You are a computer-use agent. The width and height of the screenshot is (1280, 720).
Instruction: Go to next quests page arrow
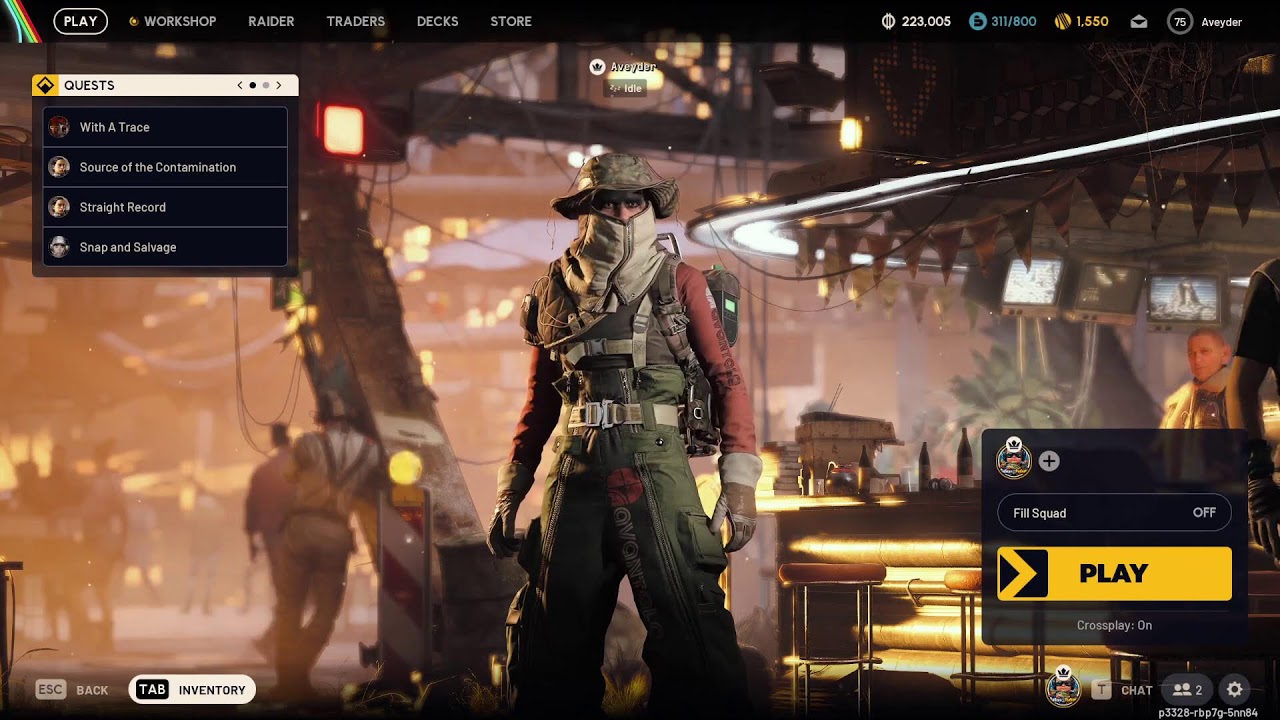coord(278,85)
